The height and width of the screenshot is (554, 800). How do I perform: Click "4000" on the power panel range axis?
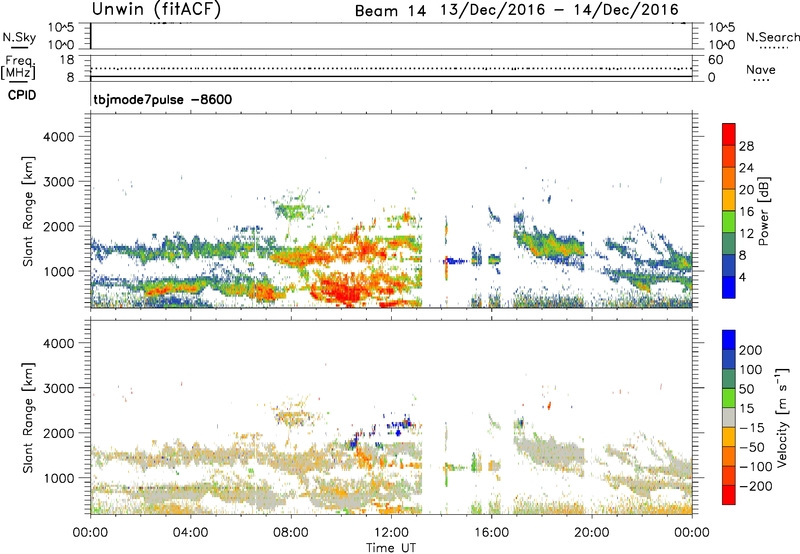pos(58,137)
